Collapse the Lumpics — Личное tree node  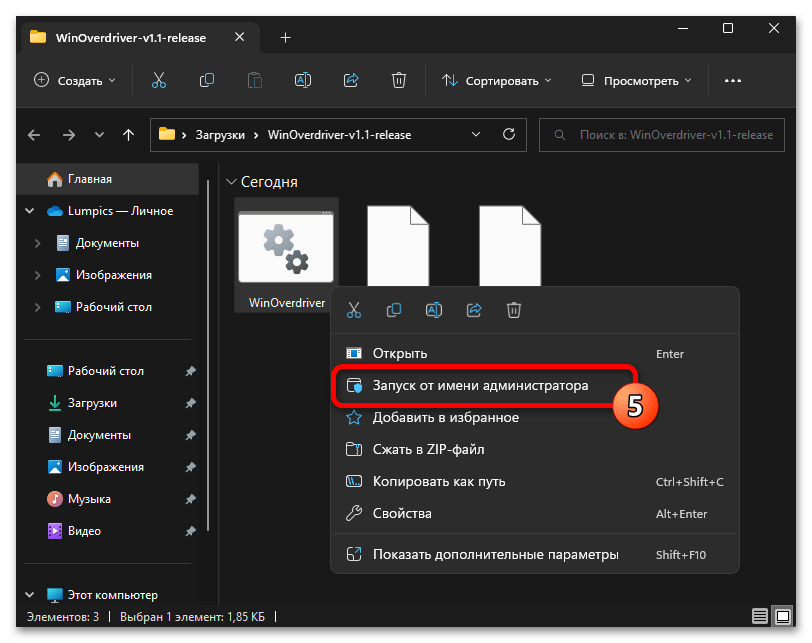[30, 211]
